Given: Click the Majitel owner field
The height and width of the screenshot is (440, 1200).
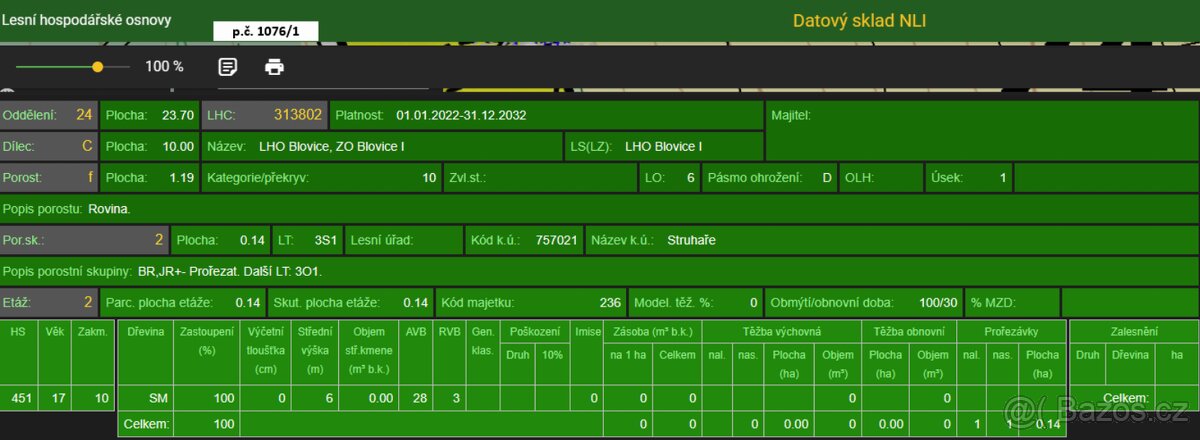Looking at the screenshot, I should click(x=980, y=130).
